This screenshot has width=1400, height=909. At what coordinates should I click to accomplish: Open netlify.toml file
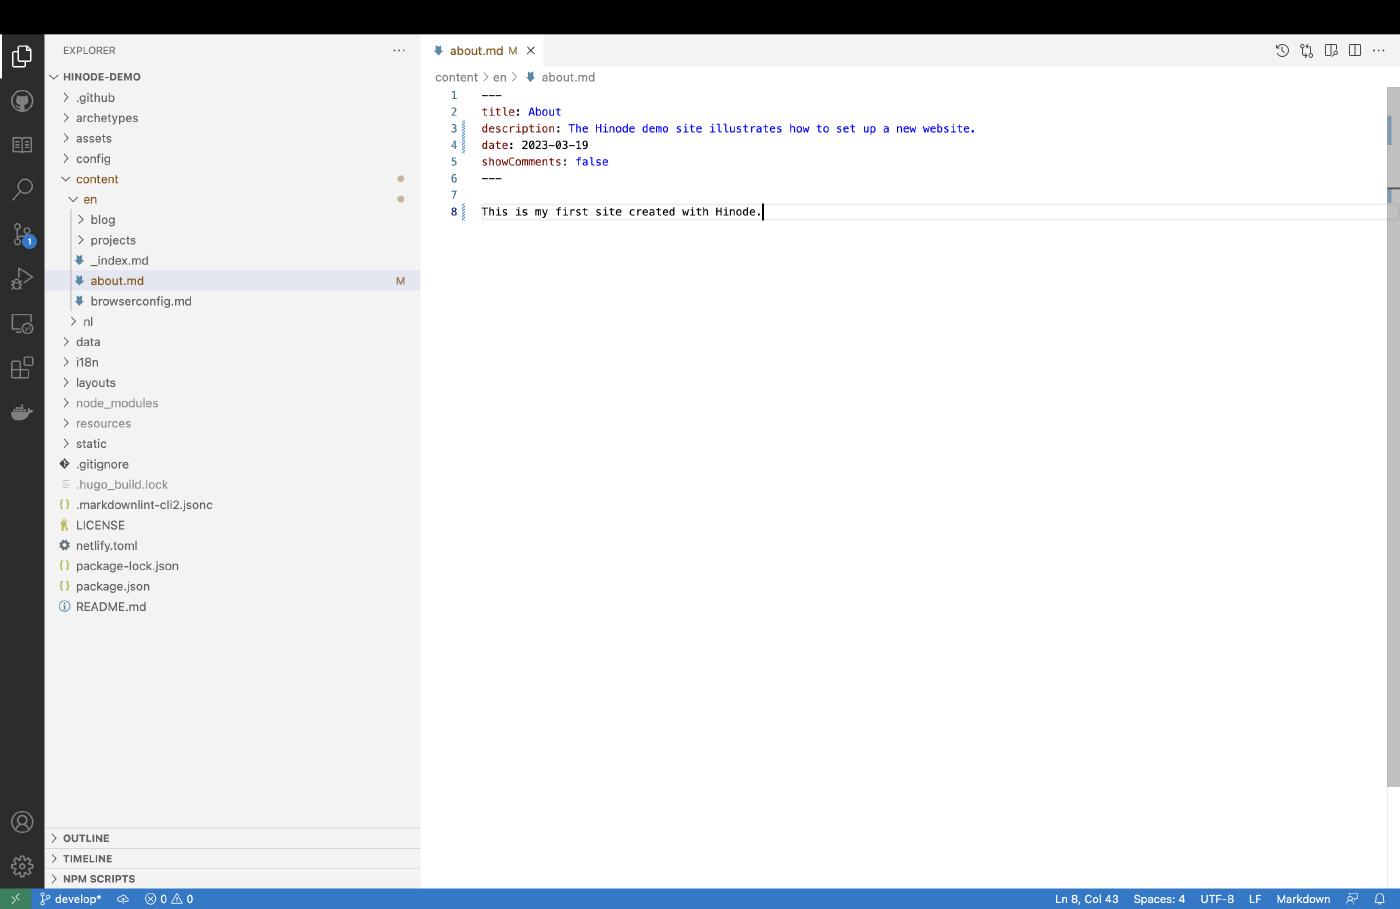[232, 545]
